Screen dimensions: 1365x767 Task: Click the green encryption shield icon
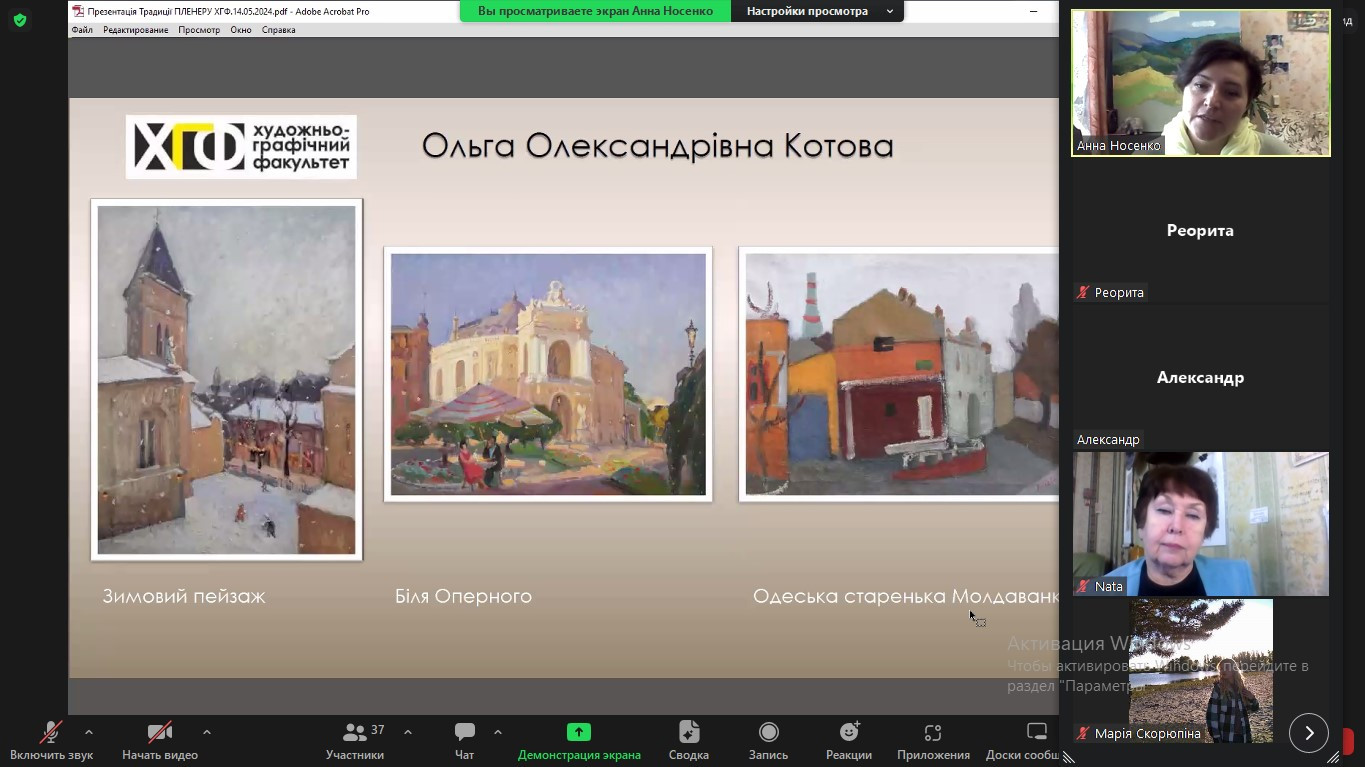click(x=19, y=20)
